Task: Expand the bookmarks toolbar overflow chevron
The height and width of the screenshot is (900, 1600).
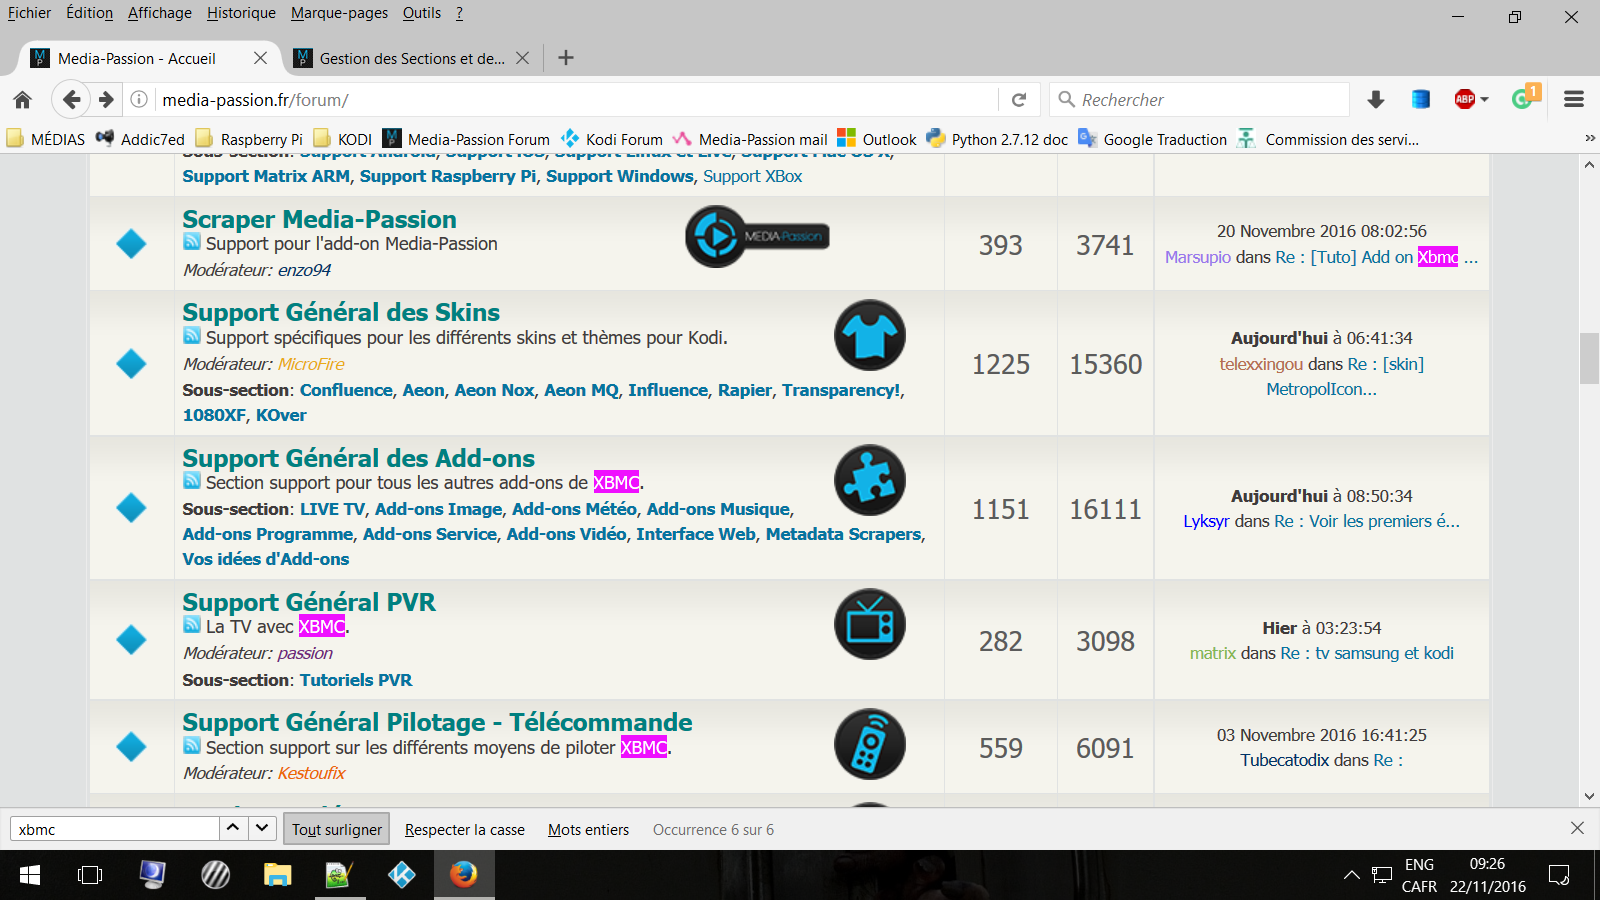Action: (x=1589, y=139)
